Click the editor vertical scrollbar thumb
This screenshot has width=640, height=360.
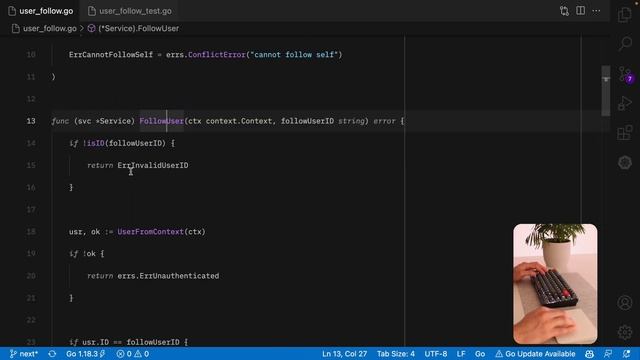click(606, 91)
